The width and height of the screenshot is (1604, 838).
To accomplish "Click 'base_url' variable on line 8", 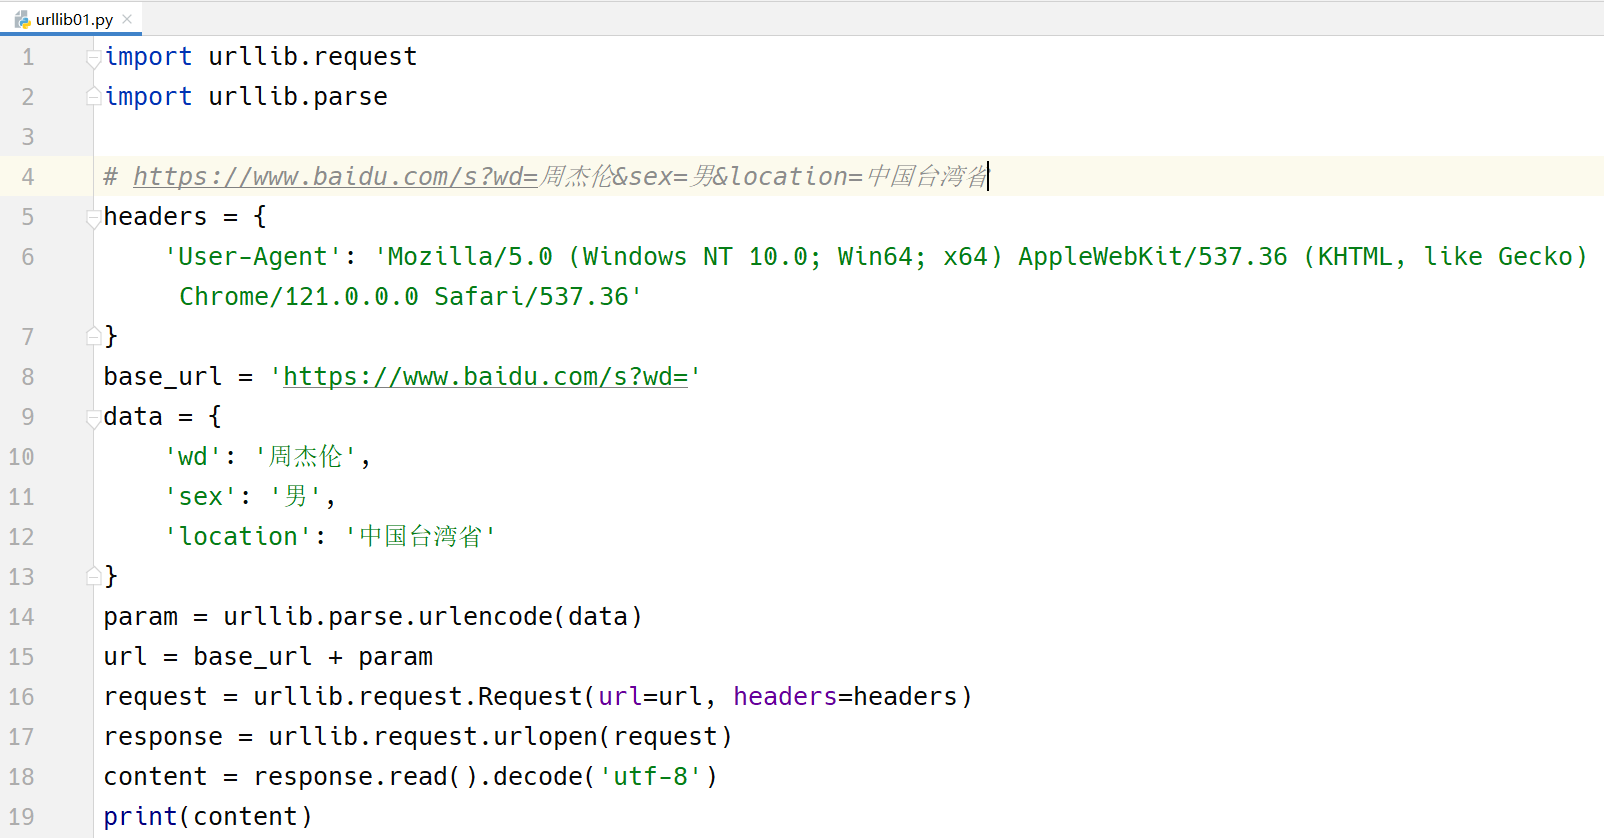I will (x=163, y=377).
